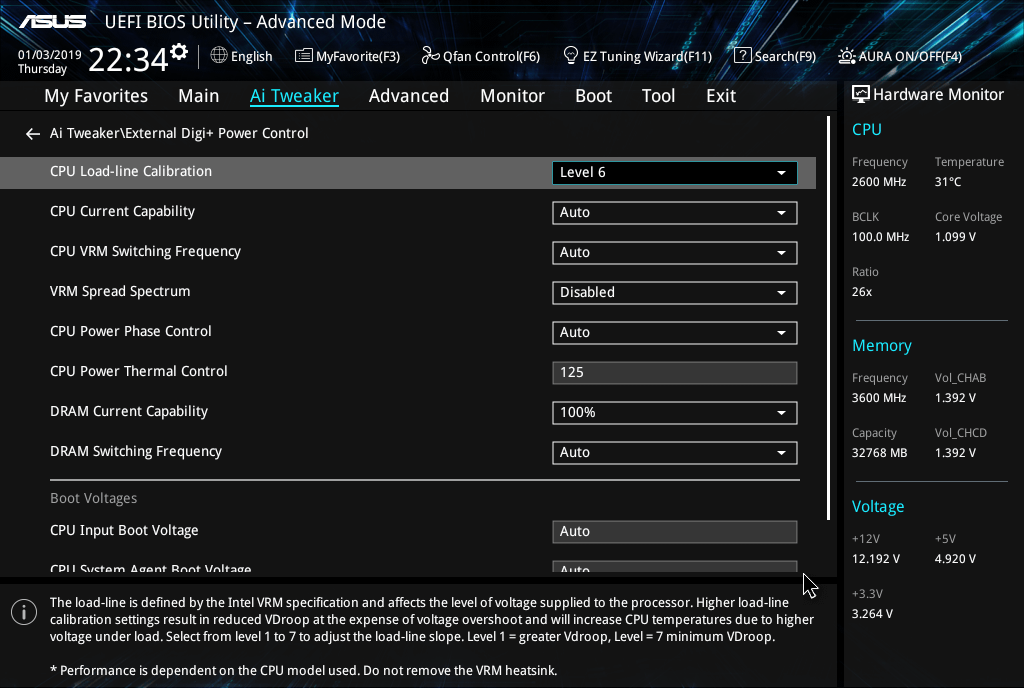Click CPU System Agent Boot Voltage field
Screen dimensions: 1024x688
click(675, 567)
